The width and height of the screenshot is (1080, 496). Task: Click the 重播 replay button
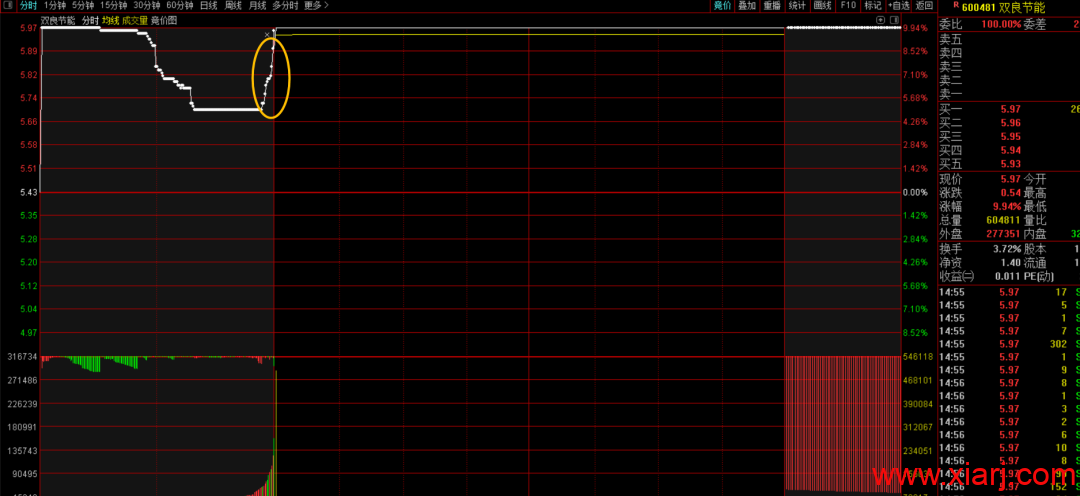(x=771, y=6)
